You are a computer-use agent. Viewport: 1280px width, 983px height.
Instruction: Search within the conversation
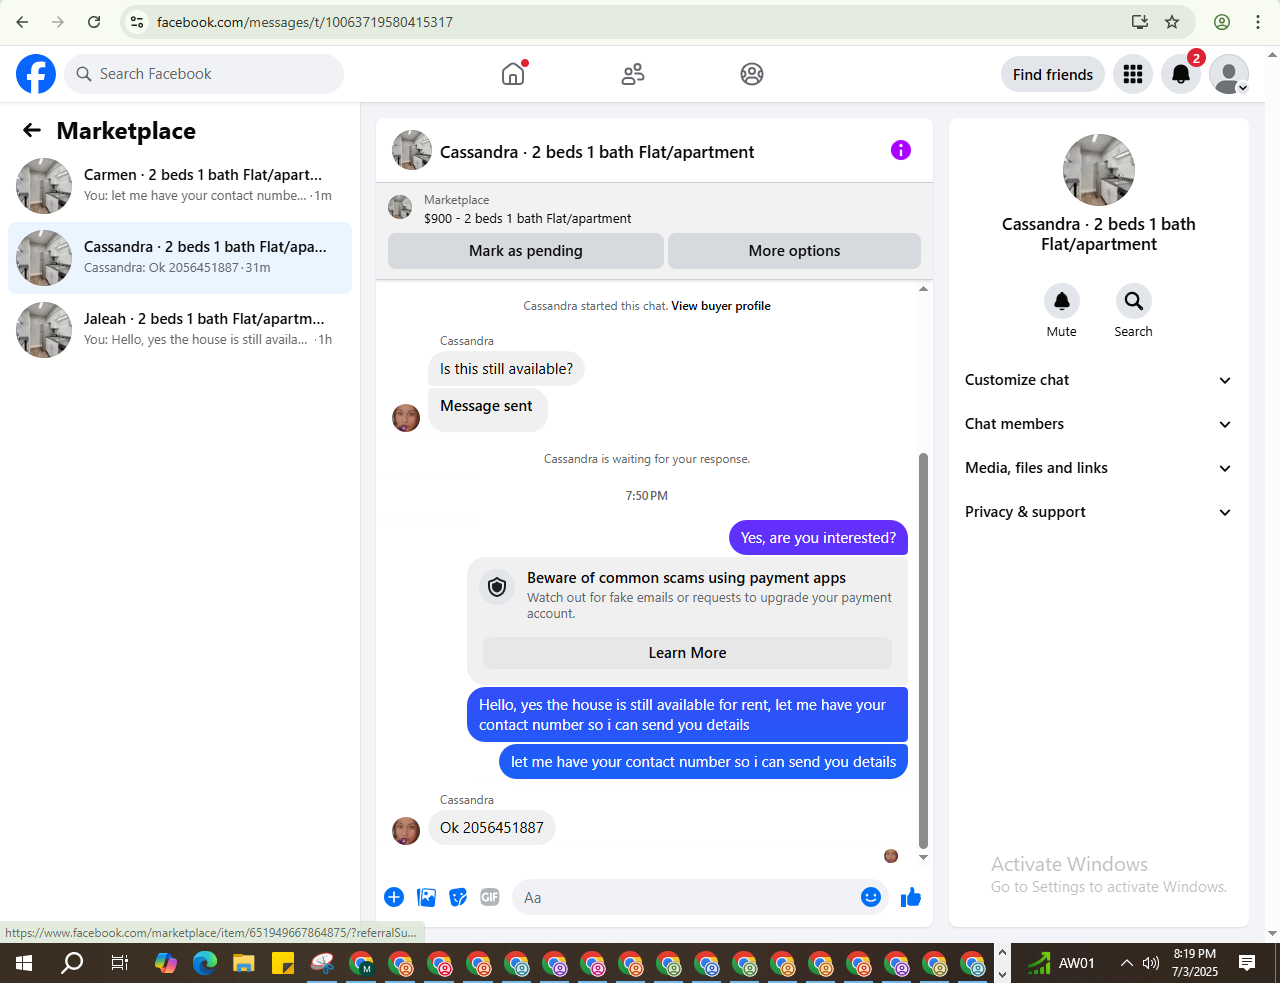(1134, 301)
